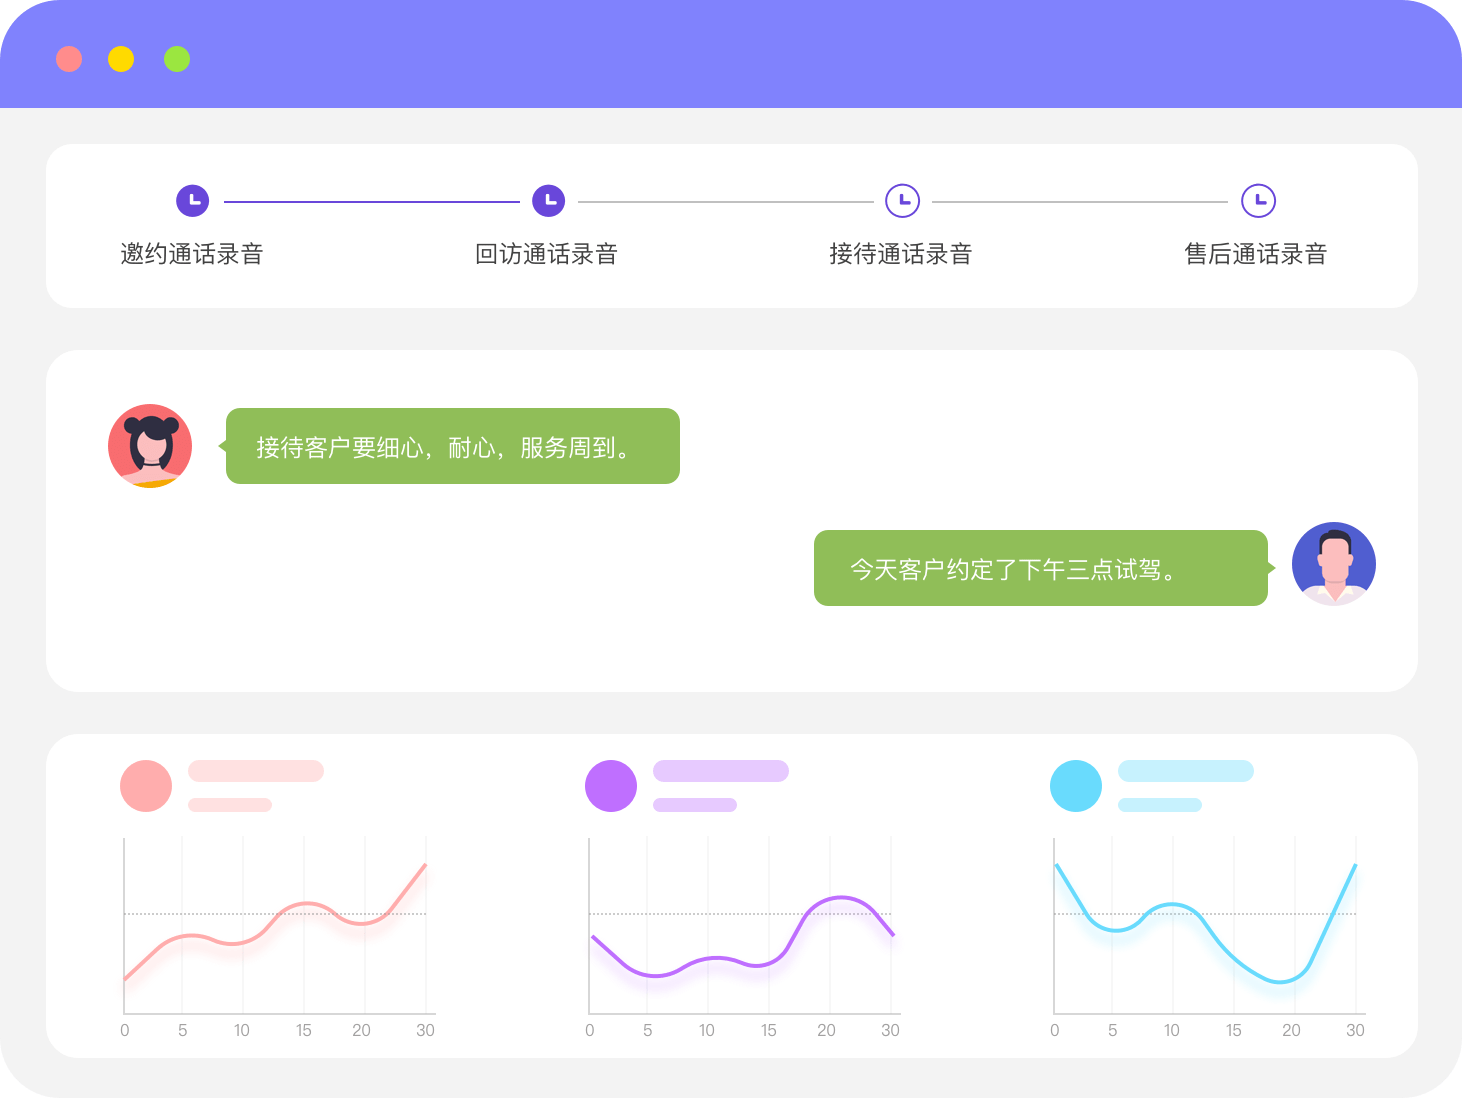This screenshot has width=1462, height=1098.
Task: Switch to the 回访通话录音 step
Action: [x=547, y=254]
